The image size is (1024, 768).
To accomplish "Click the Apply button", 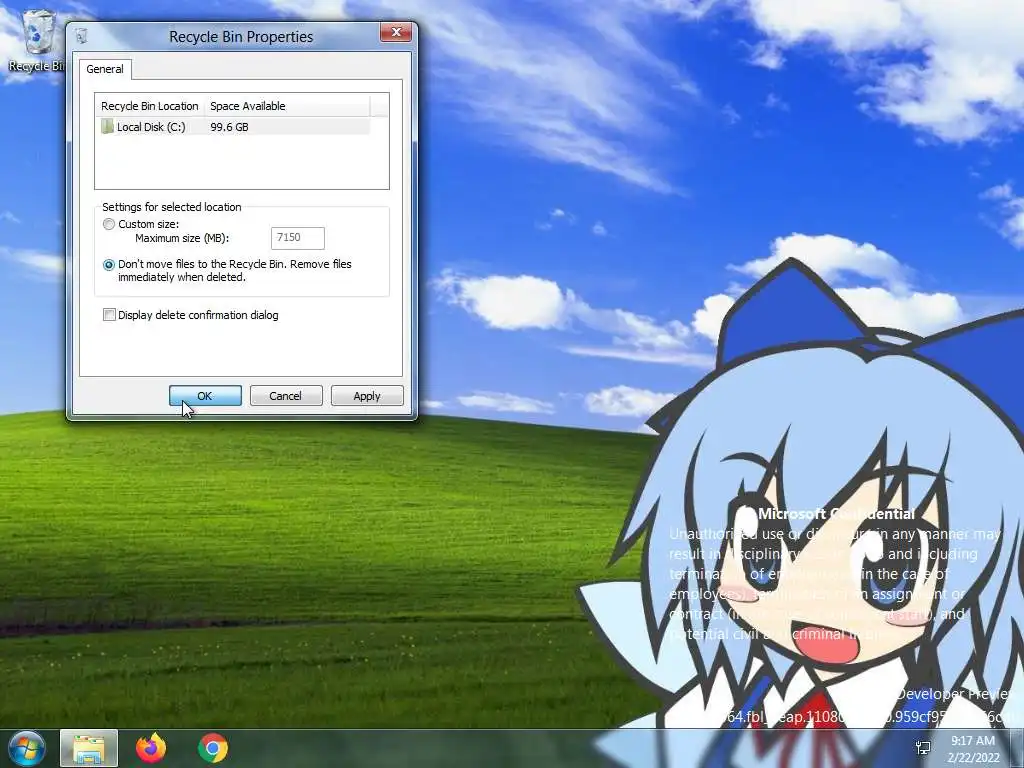I will (x=367, y=396).
